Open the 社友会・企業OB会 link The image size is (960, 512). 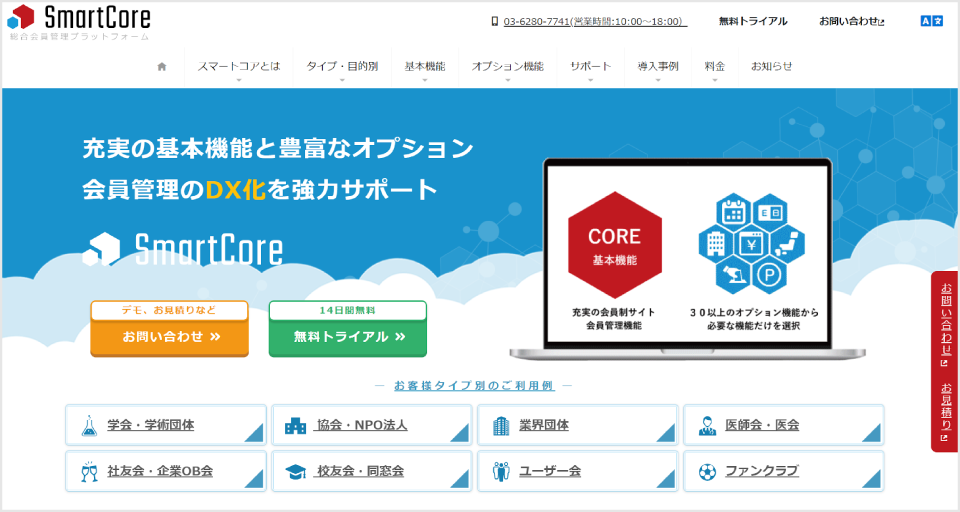click(160, 472)
